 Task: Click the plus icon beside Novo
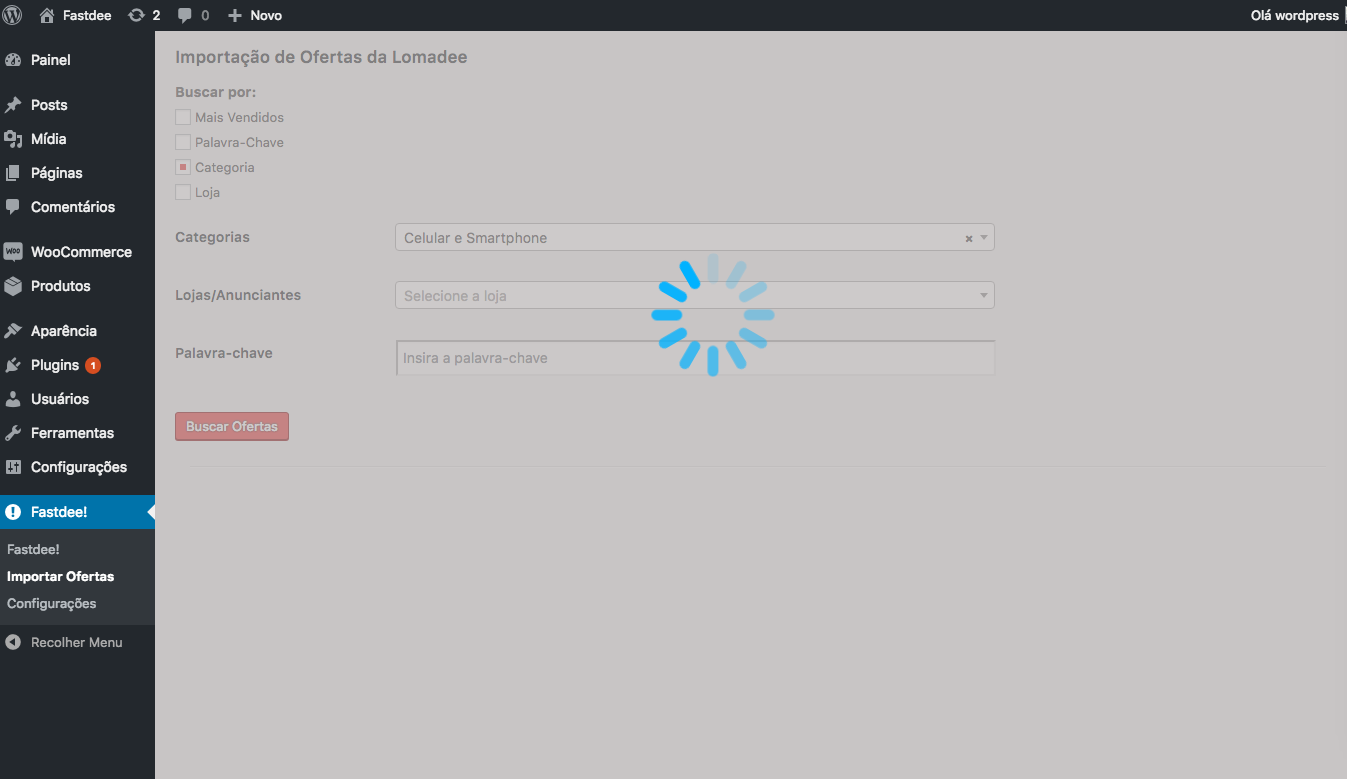tap(235, 15)
